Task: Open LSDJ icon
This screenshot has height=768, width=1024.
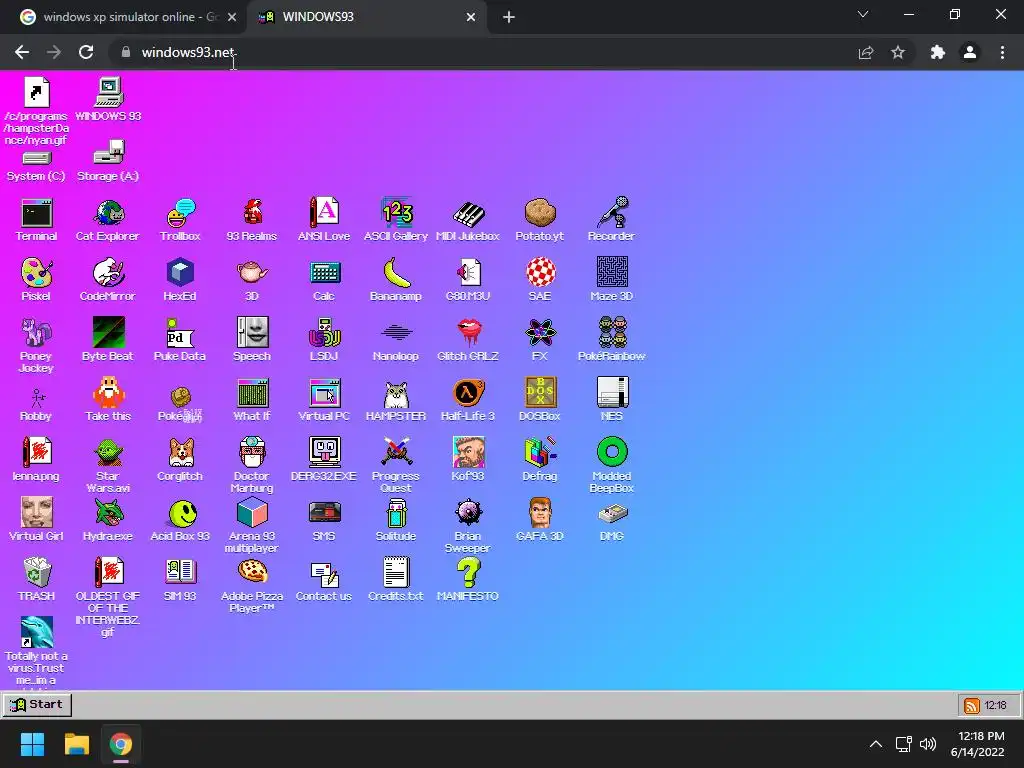Action: click(x=324, y=340)
